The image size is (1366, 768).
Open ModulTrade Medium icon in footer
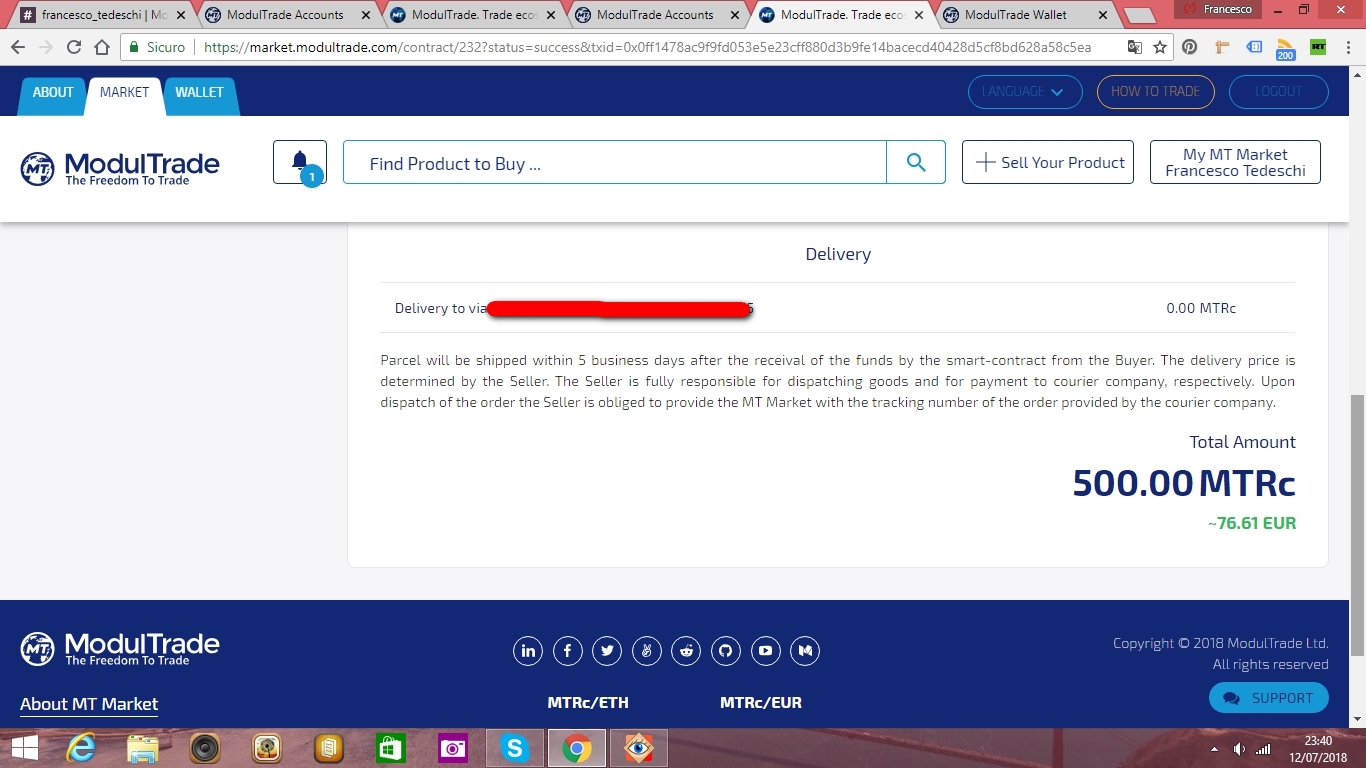coord(805,651)
